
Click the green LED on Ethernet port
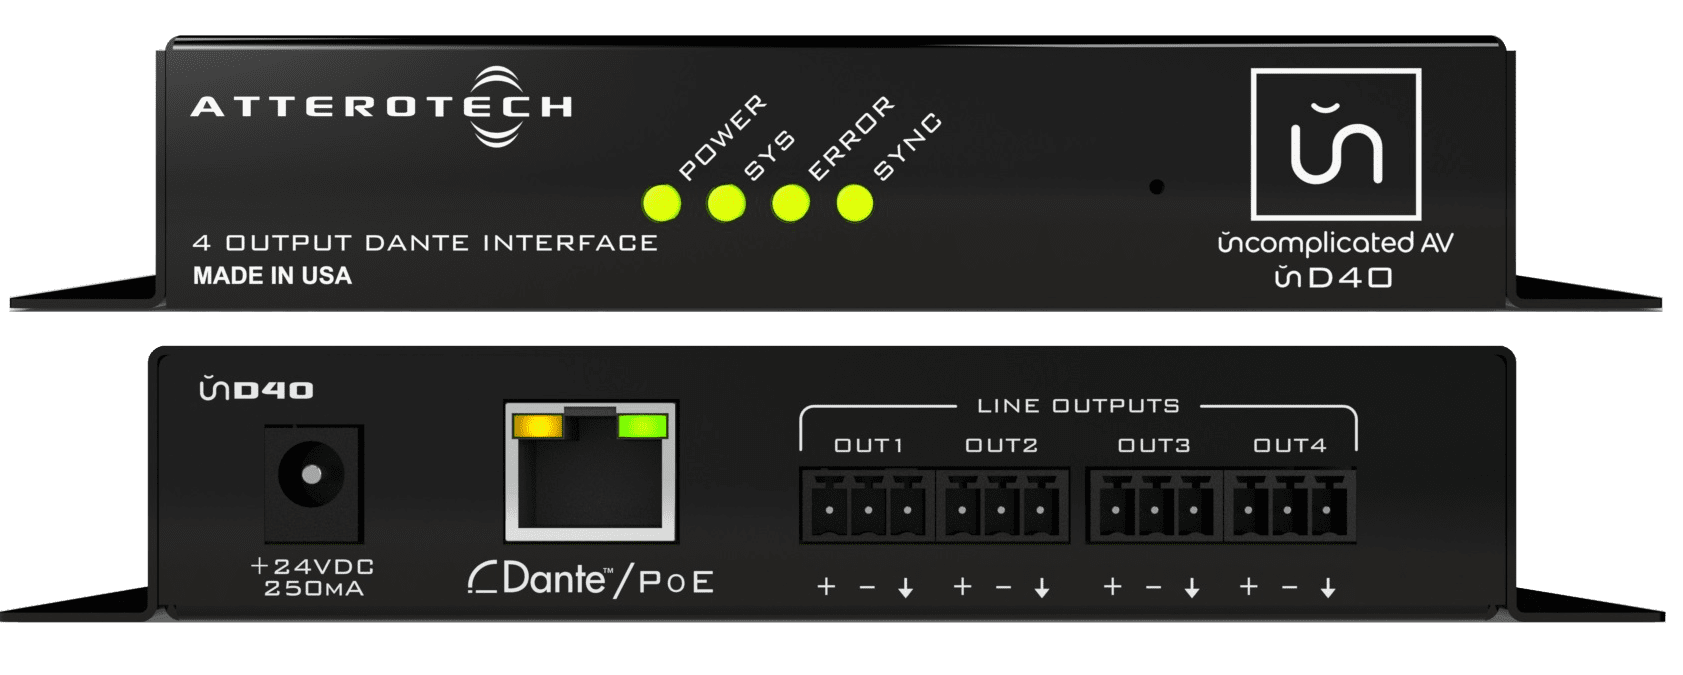click(x=642, y=427)
